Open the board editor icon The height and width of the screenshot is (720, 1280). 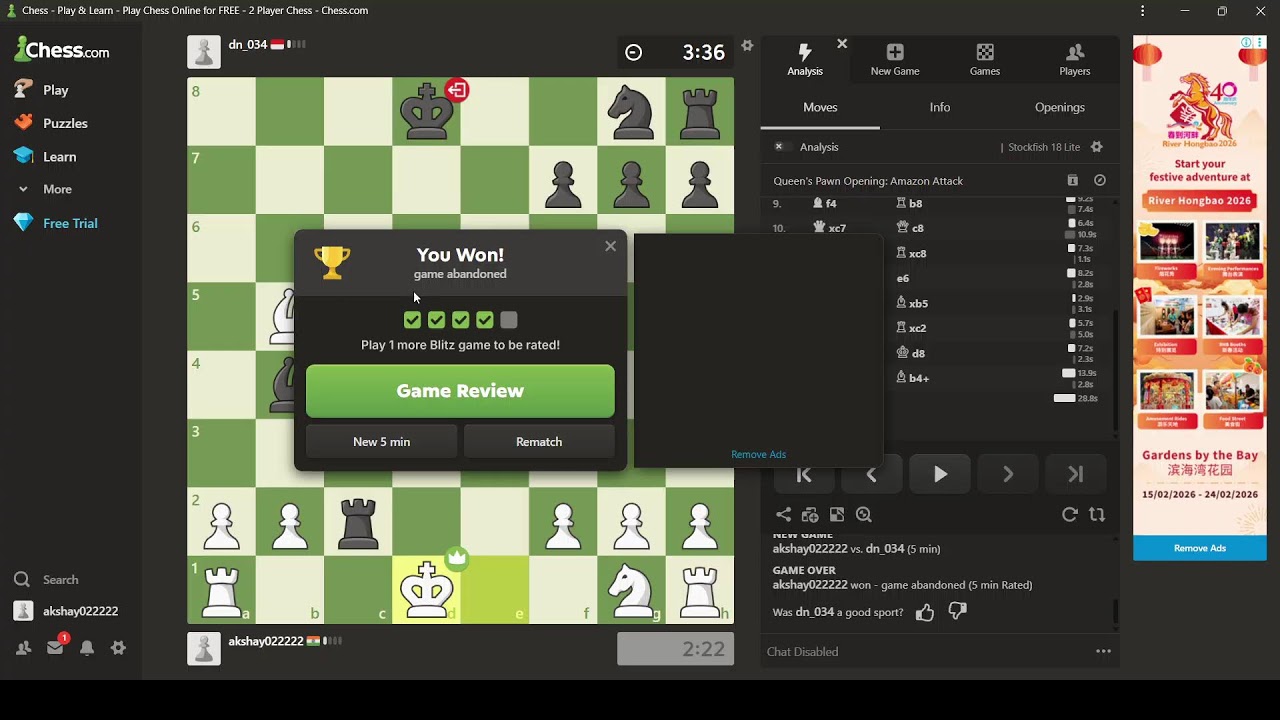coord(837,515)
